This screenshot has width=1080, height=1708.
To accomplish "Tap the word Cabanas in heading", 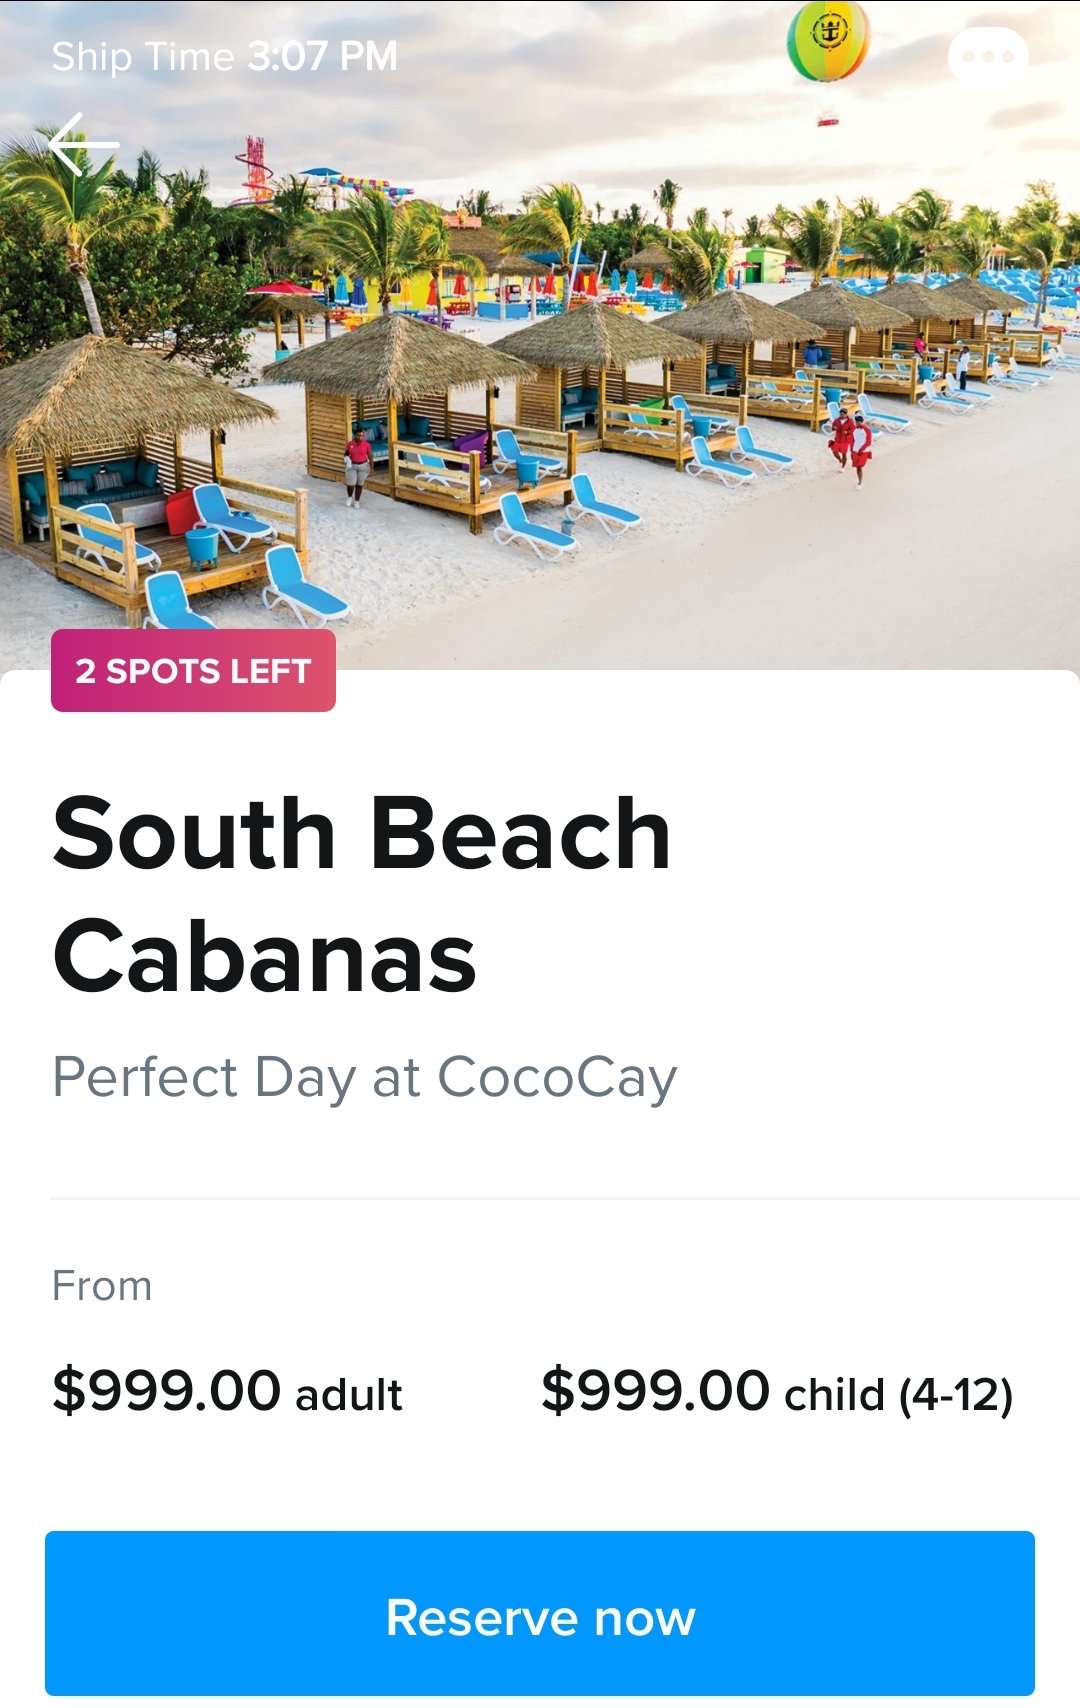I will click(265, 957).
